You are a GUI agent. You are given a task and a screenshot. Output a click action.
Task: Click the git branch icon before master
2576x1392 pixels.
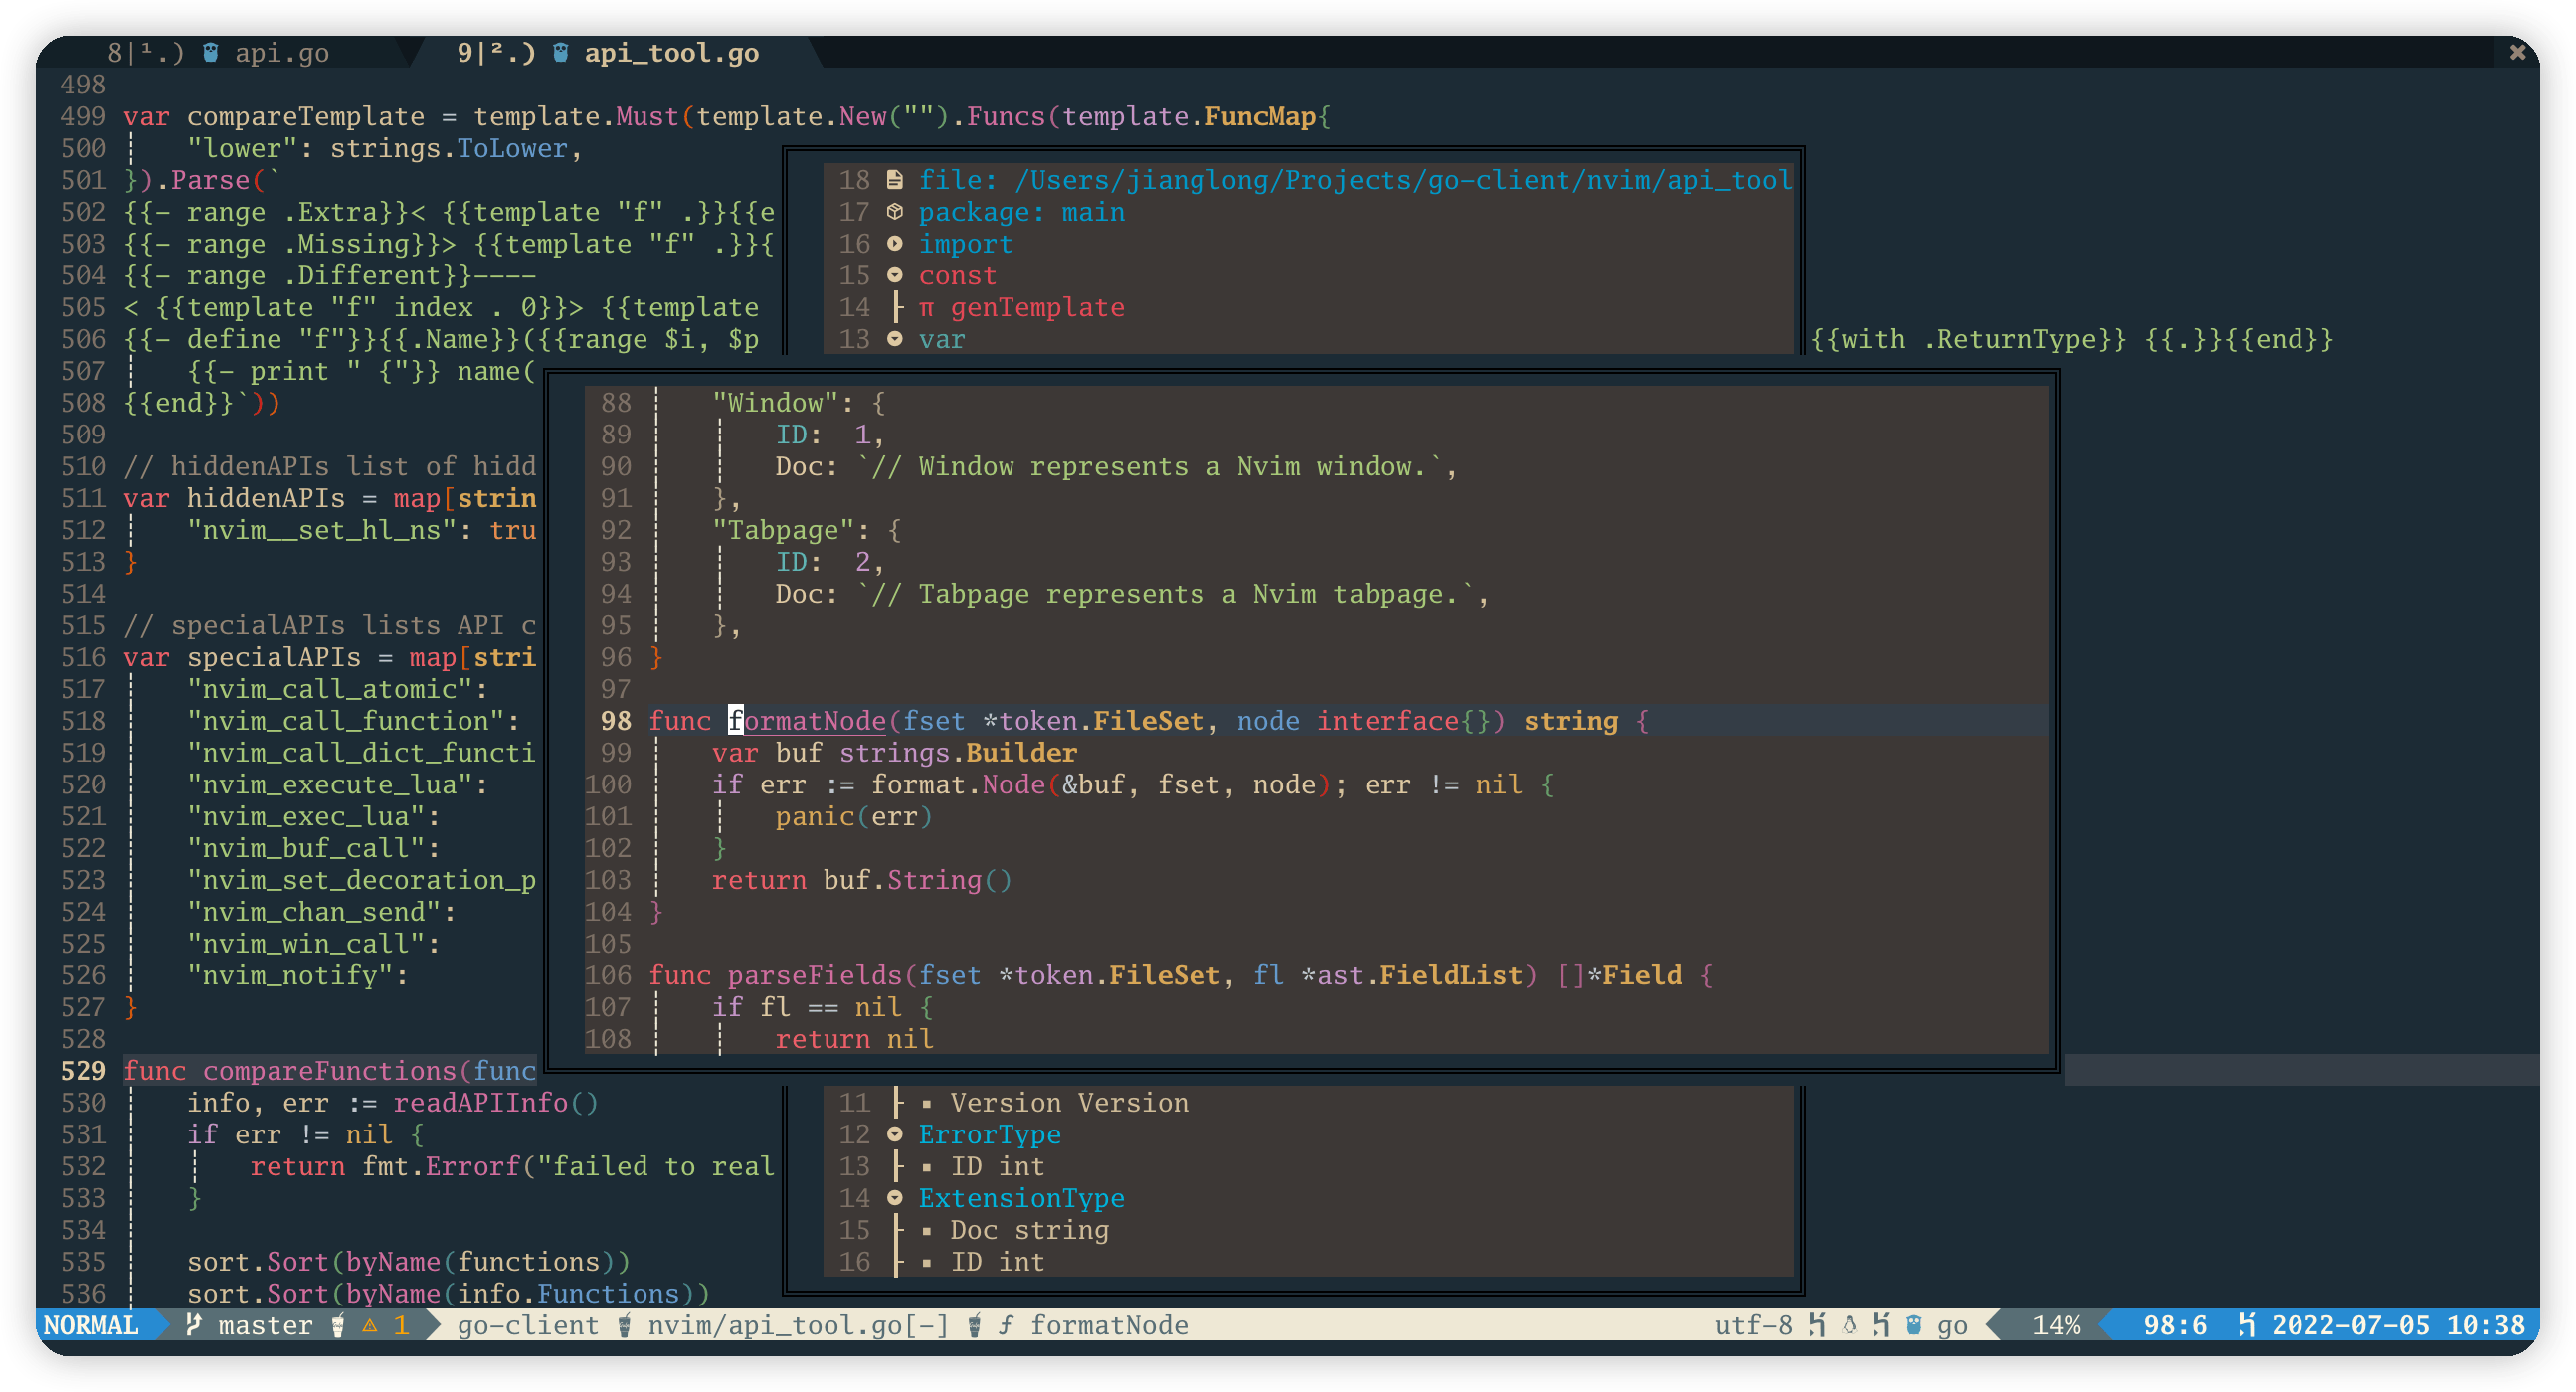pyautogui.click(x=194, y=1326)
